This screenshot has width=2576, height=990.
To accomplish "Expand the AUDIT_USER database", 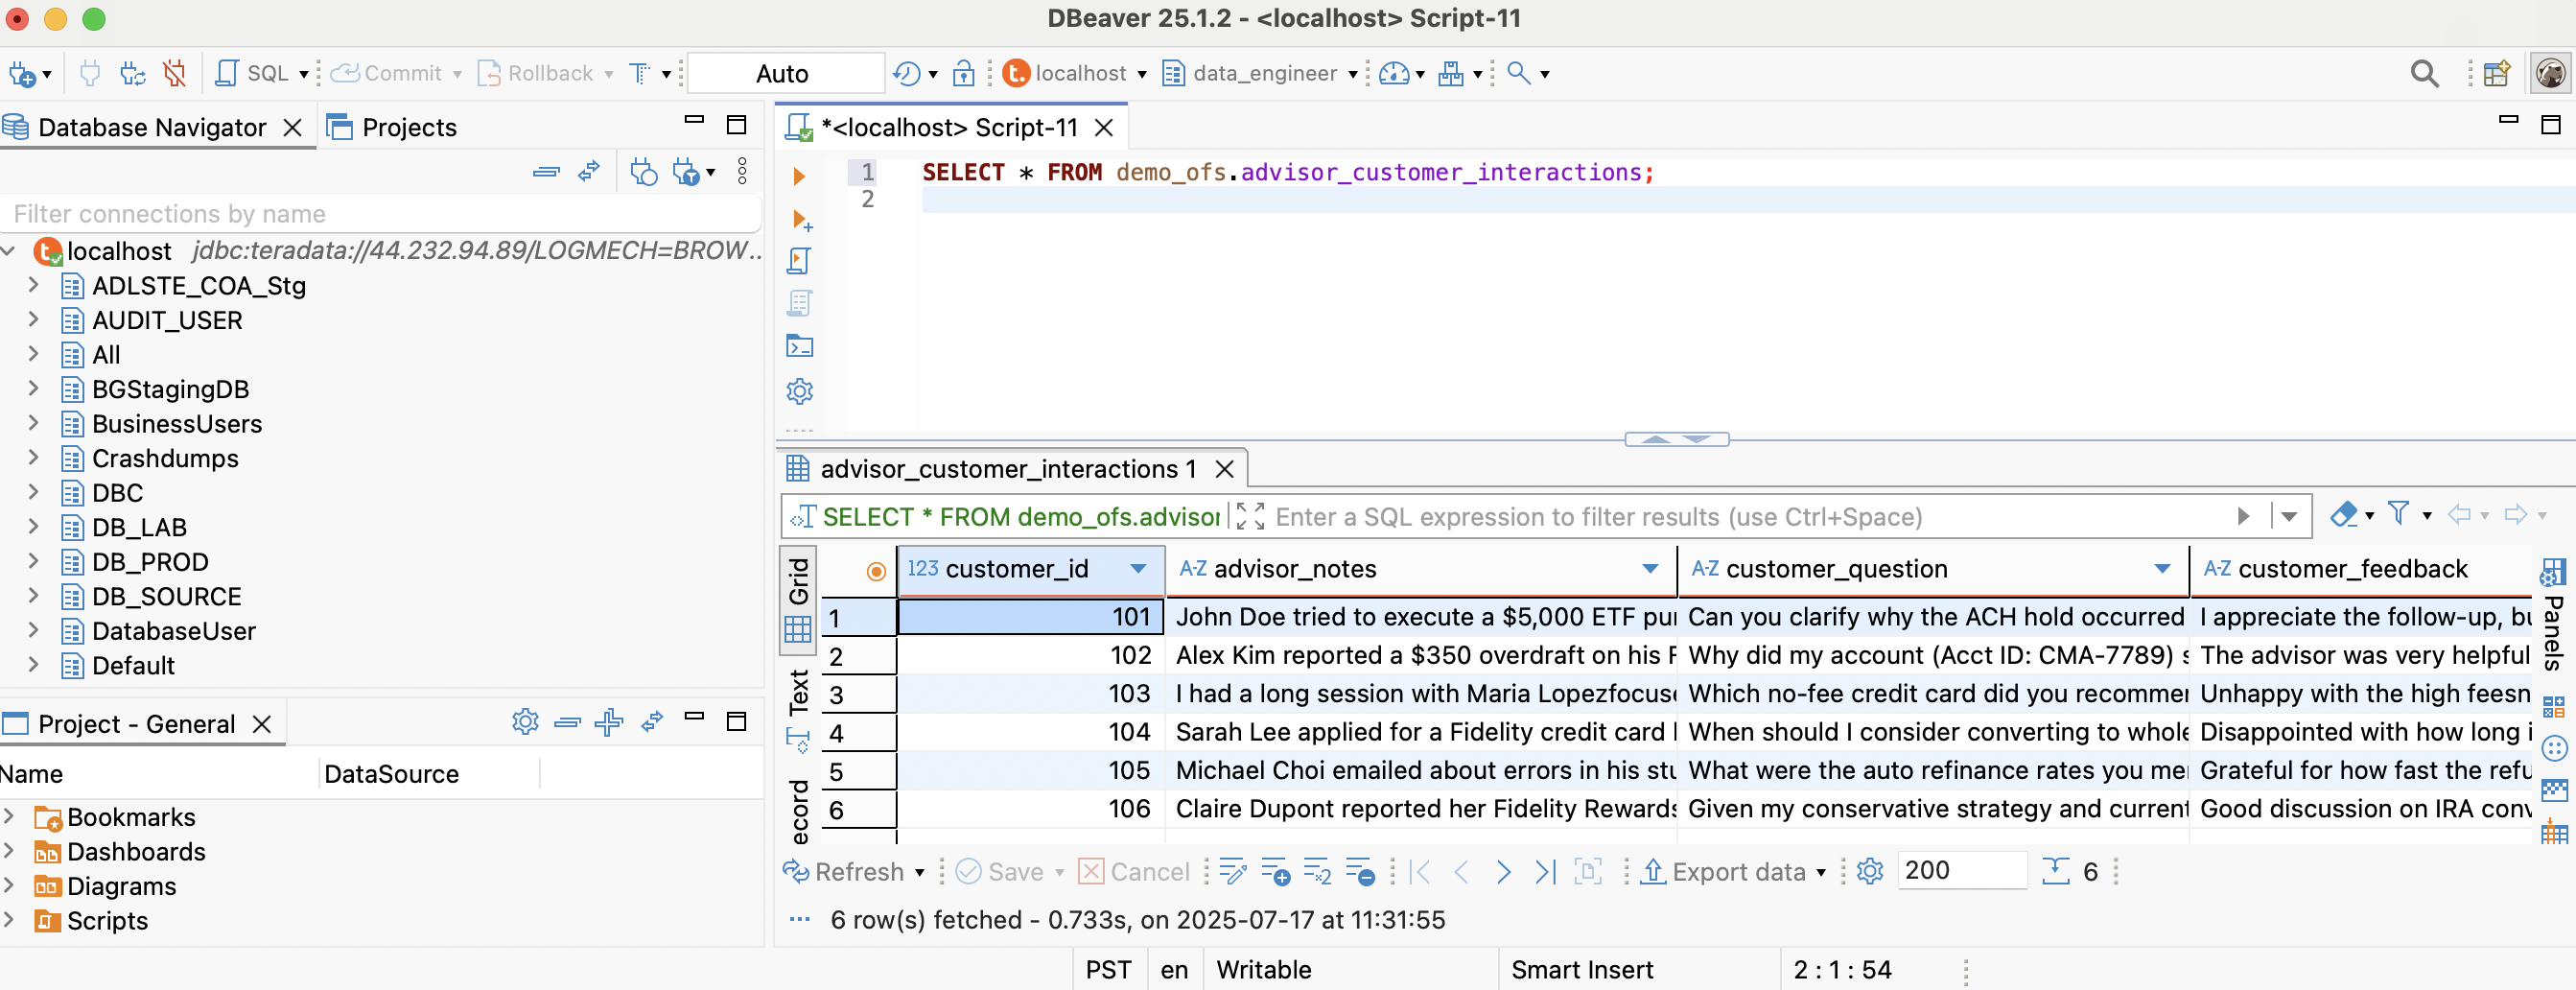I will [x=33, y=320].
